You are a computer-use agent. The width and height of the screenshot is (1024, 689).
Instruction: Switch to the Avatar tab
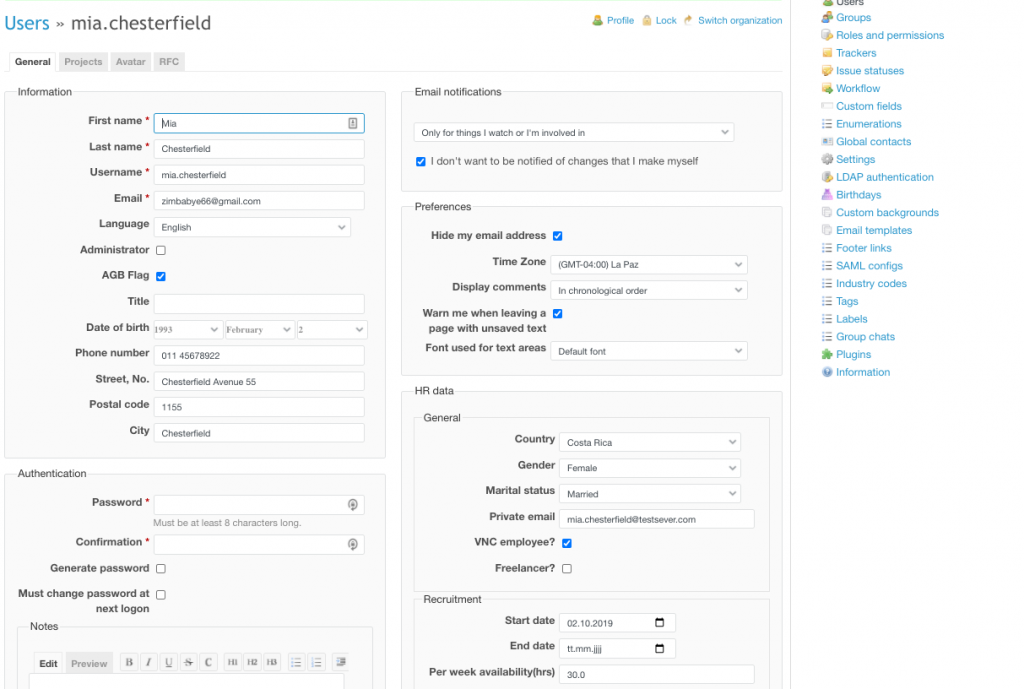coord(131,61)
